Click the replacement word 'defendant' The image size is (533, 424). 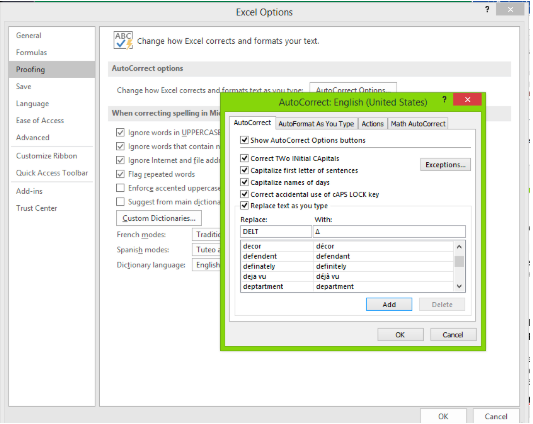pos(333,256)
